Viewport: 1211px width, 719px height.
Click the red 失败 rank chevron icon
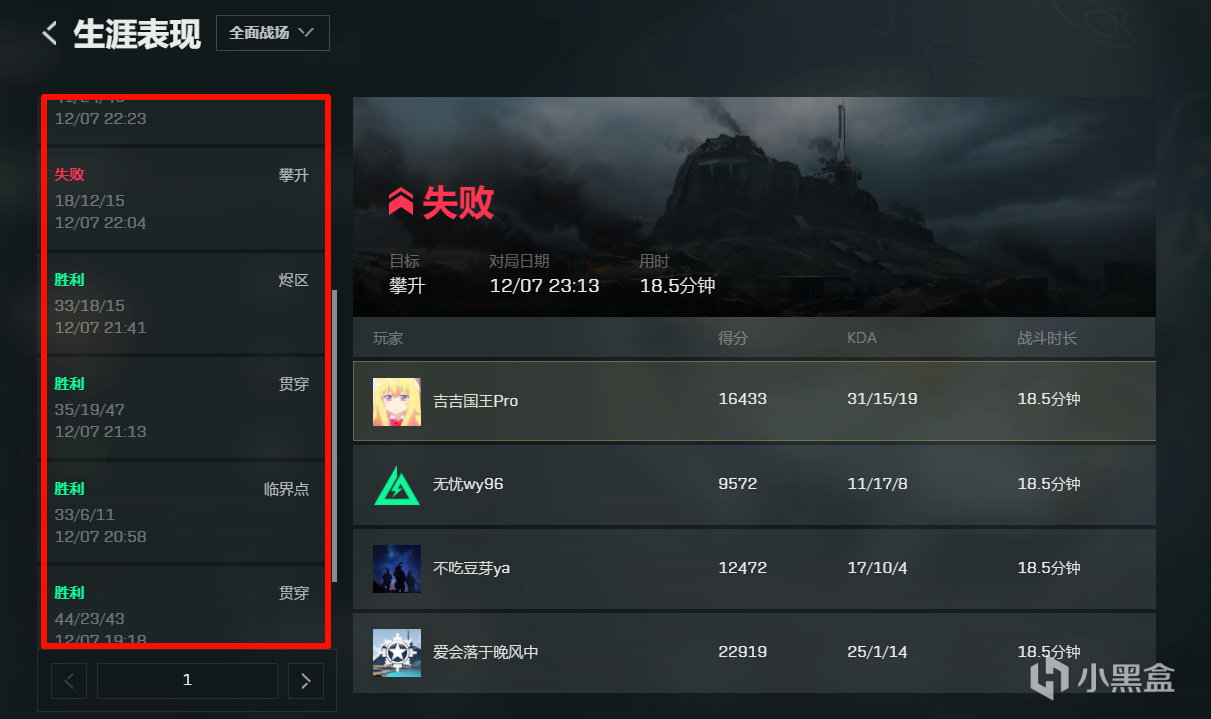[401, 203]
